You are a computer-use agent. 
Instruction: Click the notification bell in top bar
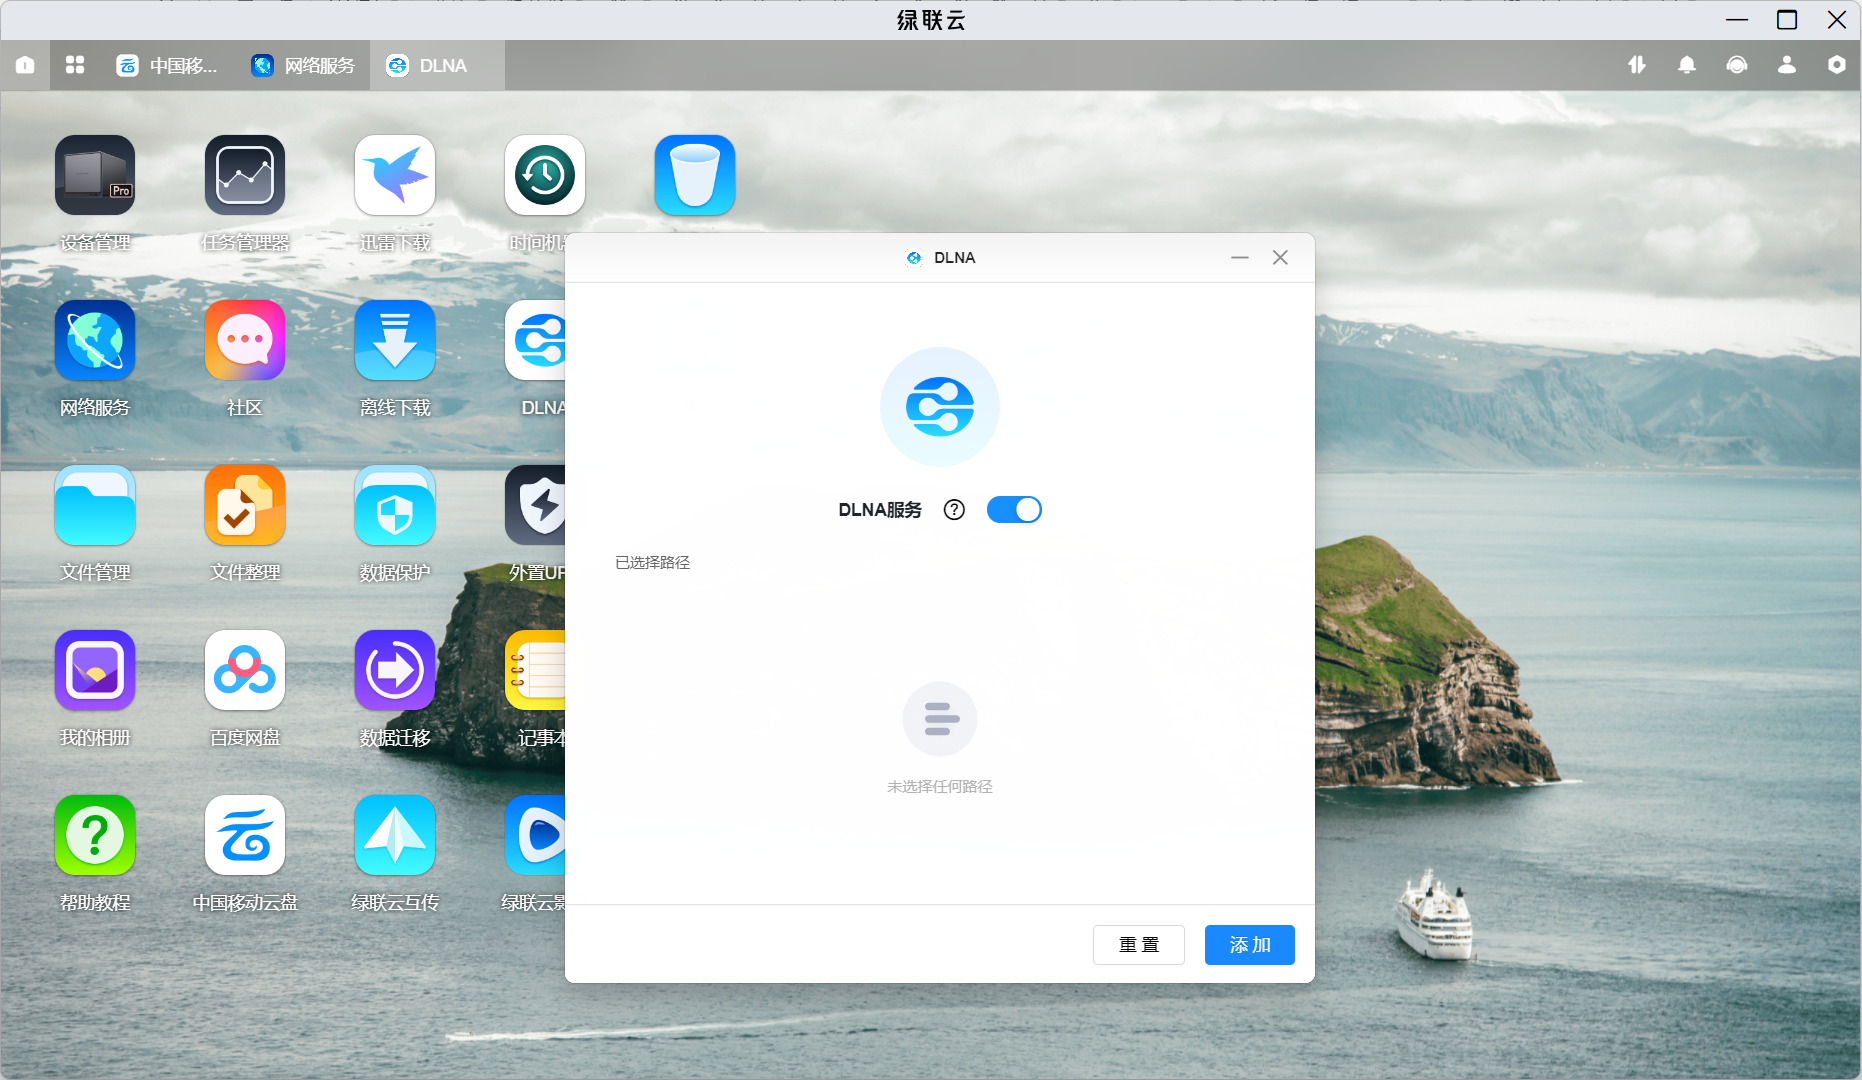pyautogui.click(x=1687, y=65)
